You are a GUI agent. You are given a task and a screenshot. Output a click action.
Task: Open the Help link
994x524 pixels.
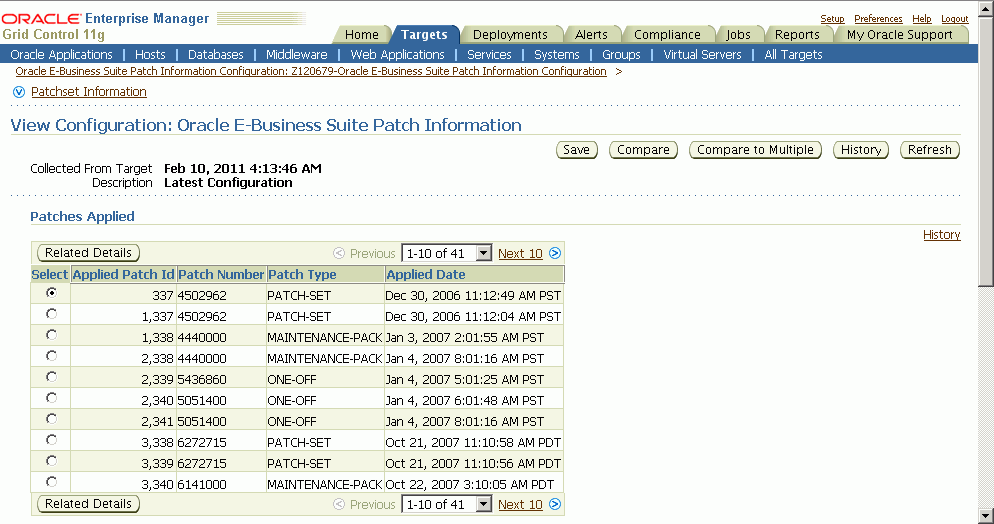coord(922,19)
